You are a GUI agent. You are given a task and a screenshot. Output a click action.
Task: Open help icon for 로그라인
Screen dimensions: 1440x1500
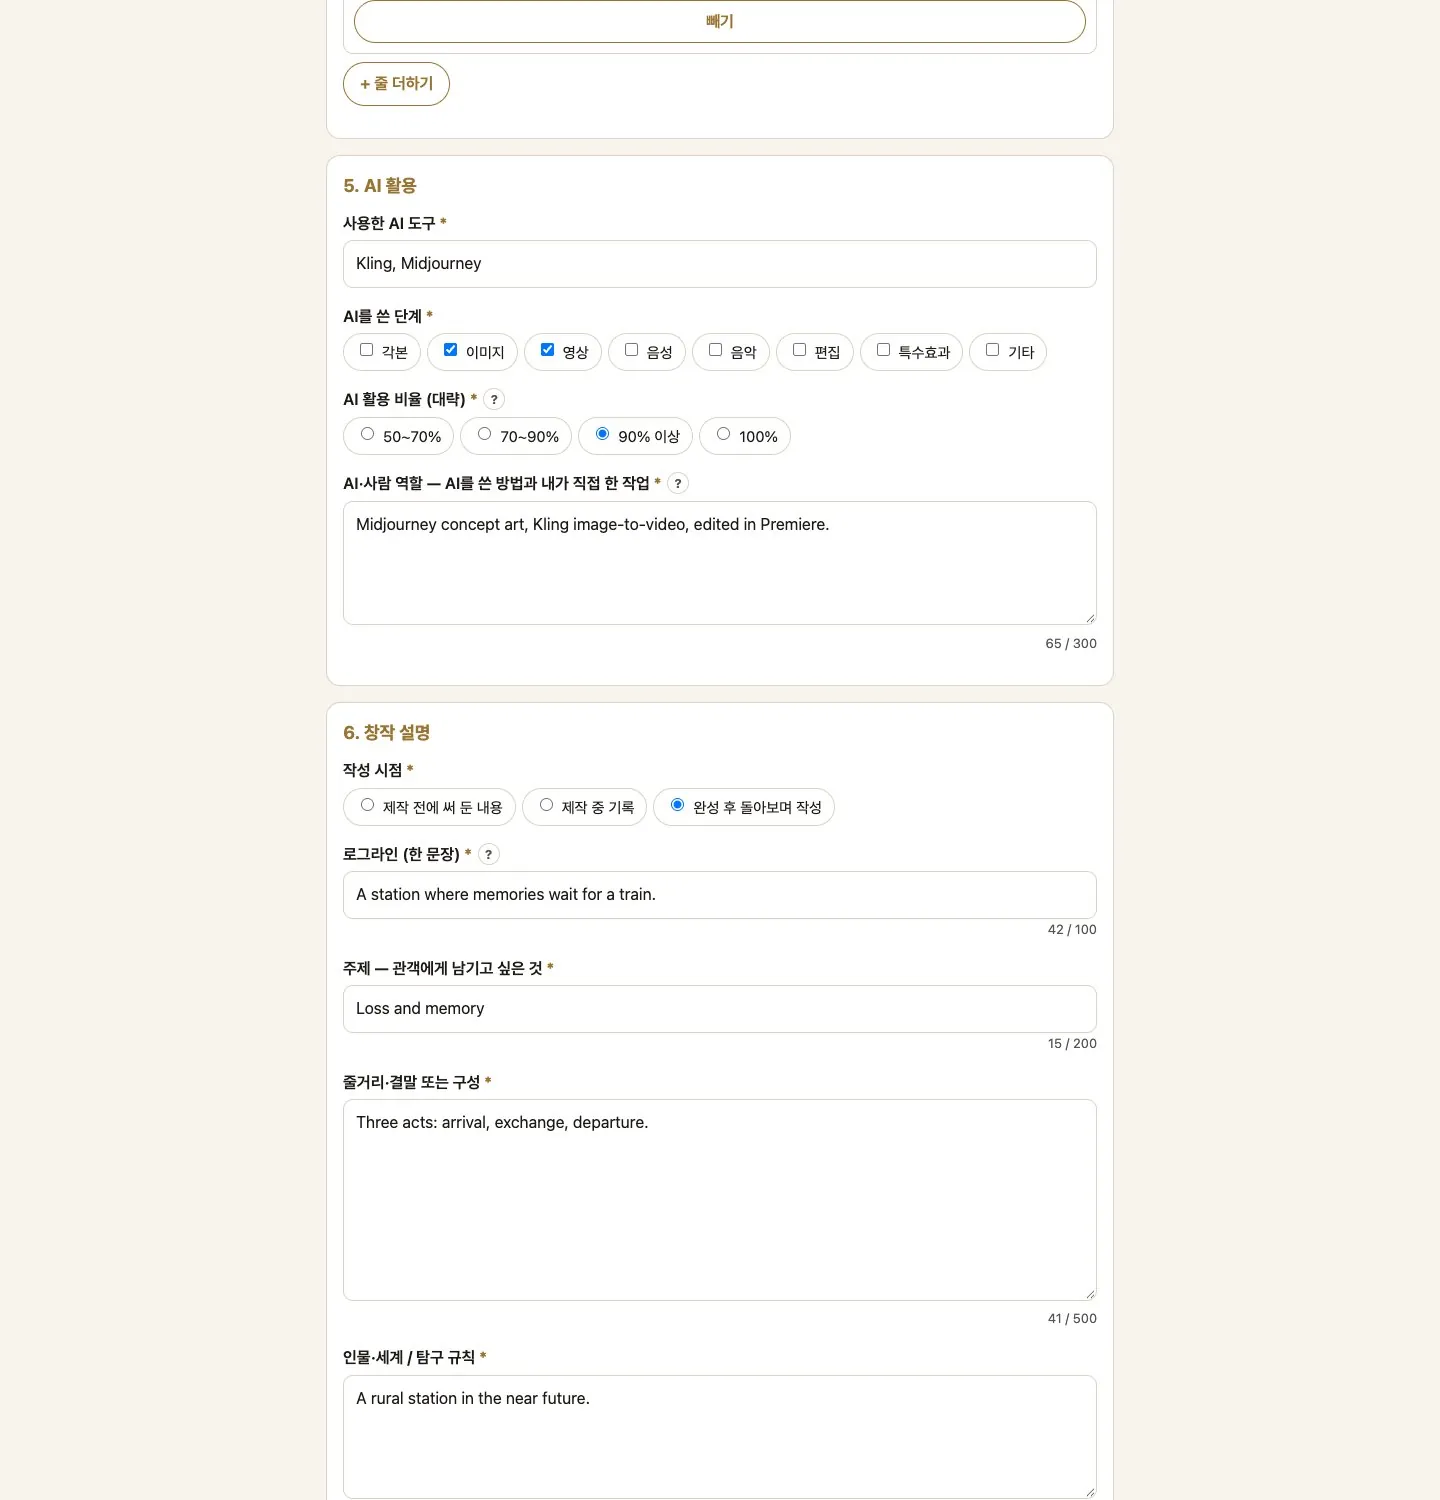pyautogui.click(x=488, y=854)
